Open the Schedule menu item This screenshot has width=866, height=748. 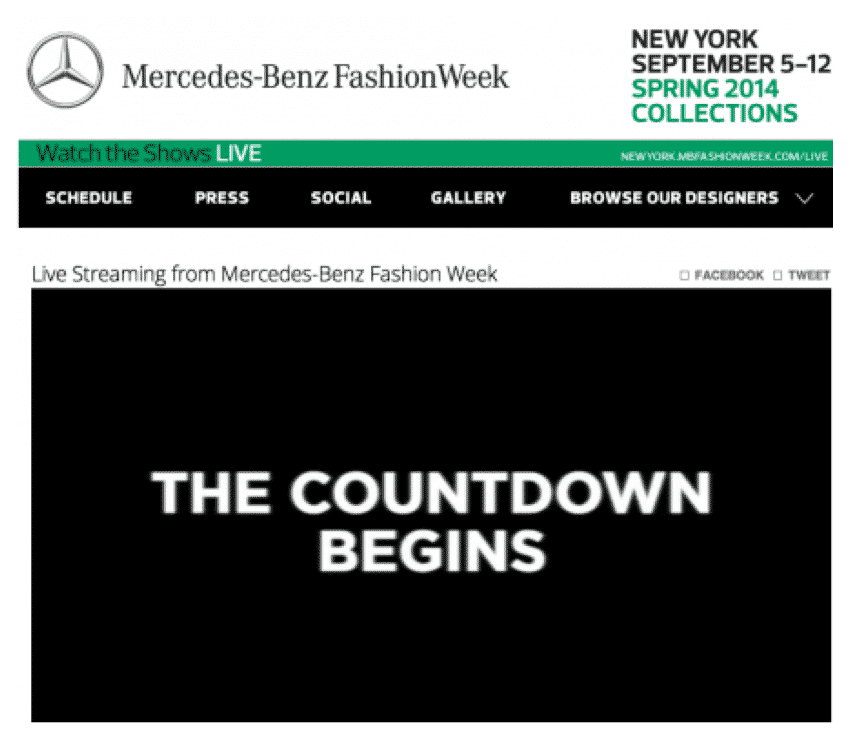click(89, 198)
